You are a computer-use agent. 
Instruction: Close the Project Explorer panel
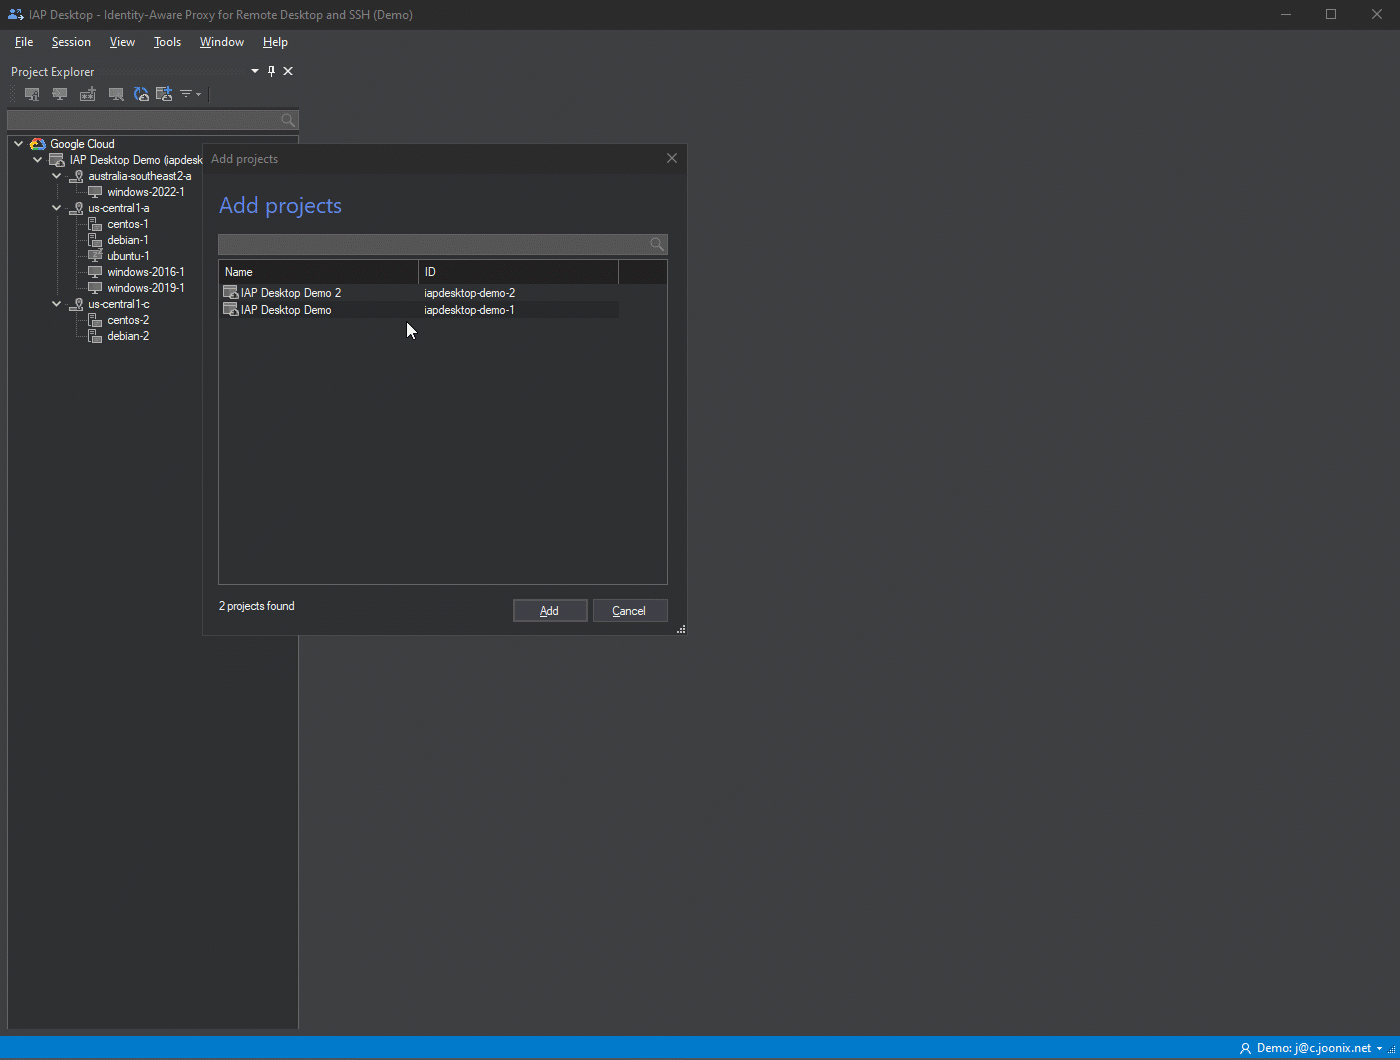tap(288, 71)
